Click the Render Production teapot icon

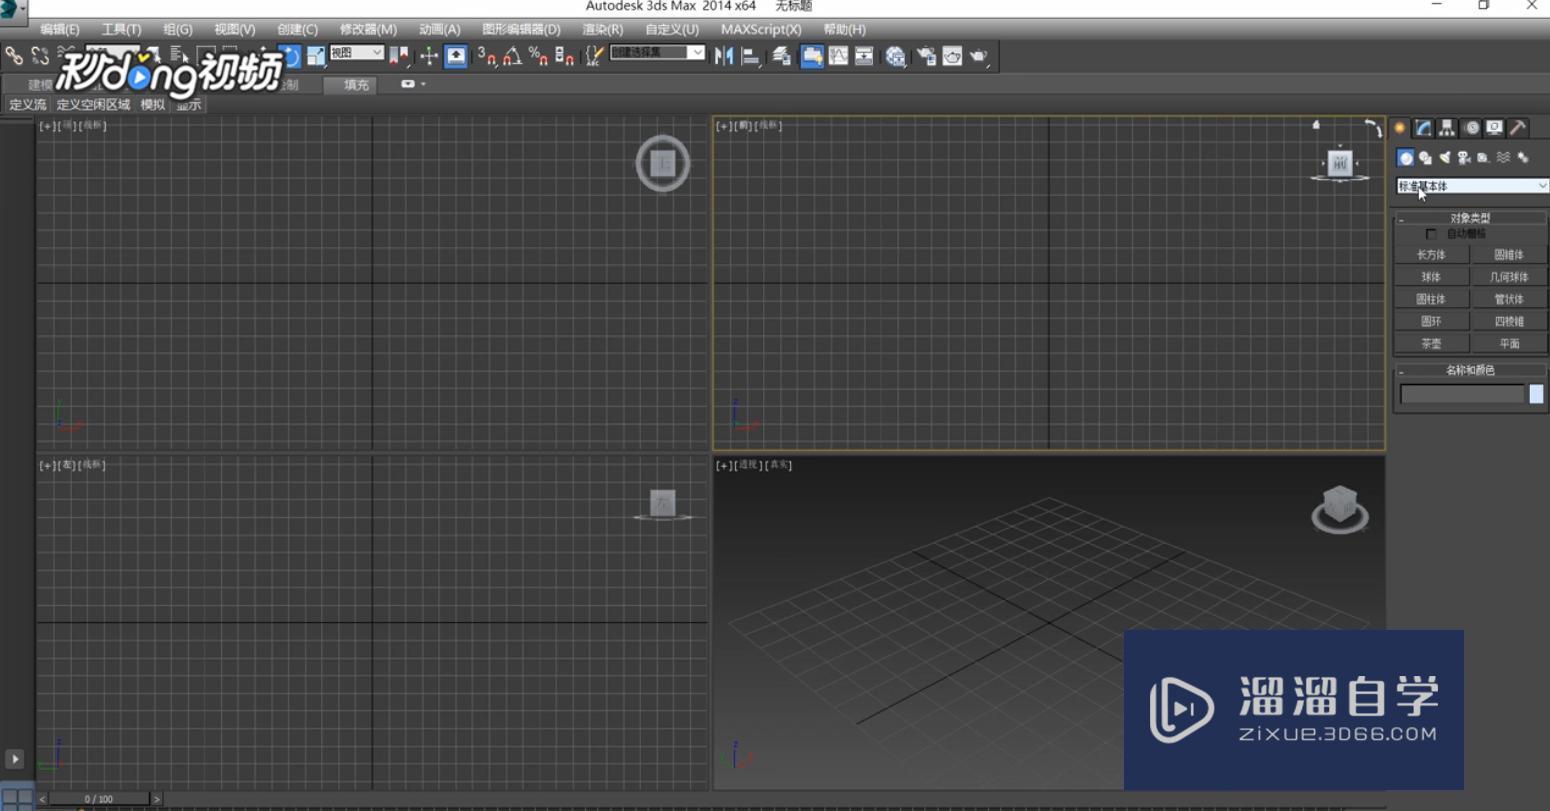pos(977,56)
